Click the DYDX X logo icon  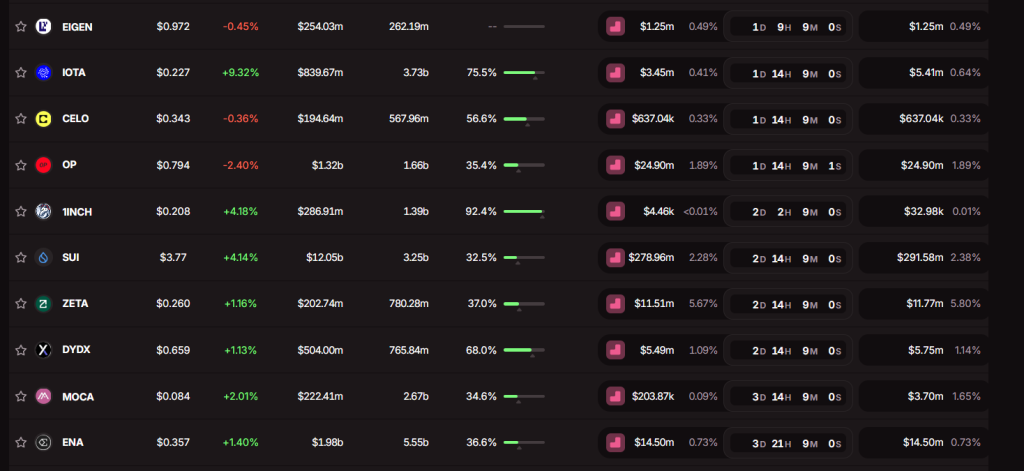click(x=43, y=350)
